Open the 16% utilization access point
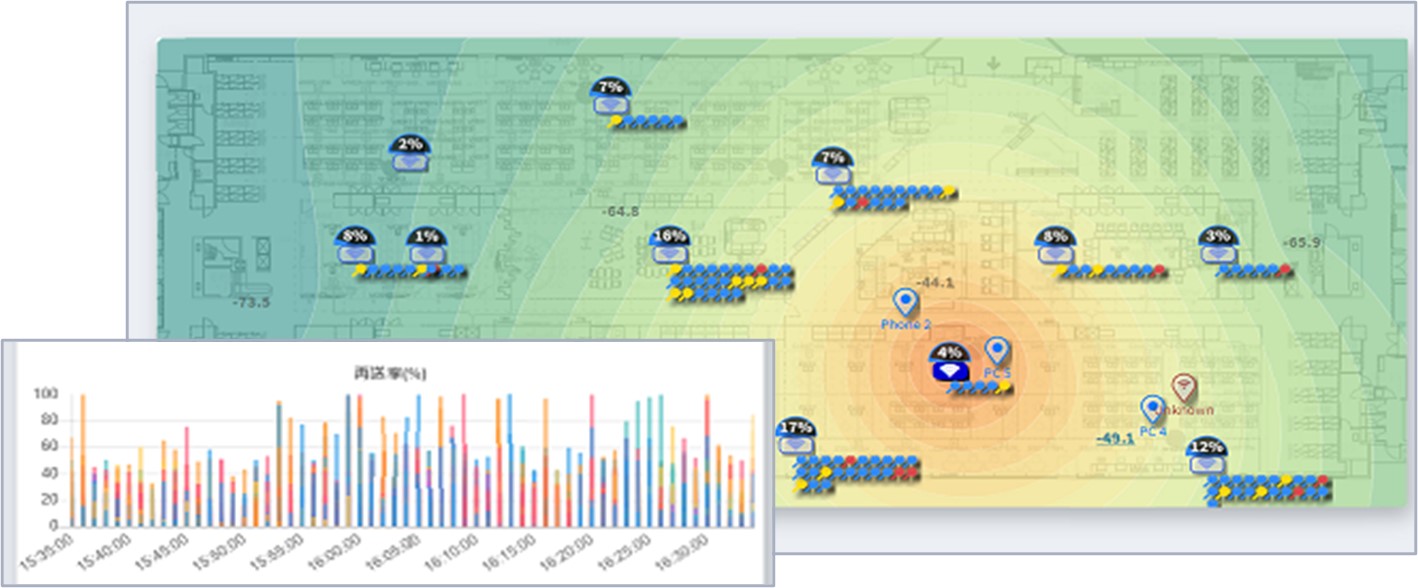The height and width of the screenshot is (588, 1418). coord(668,248)
